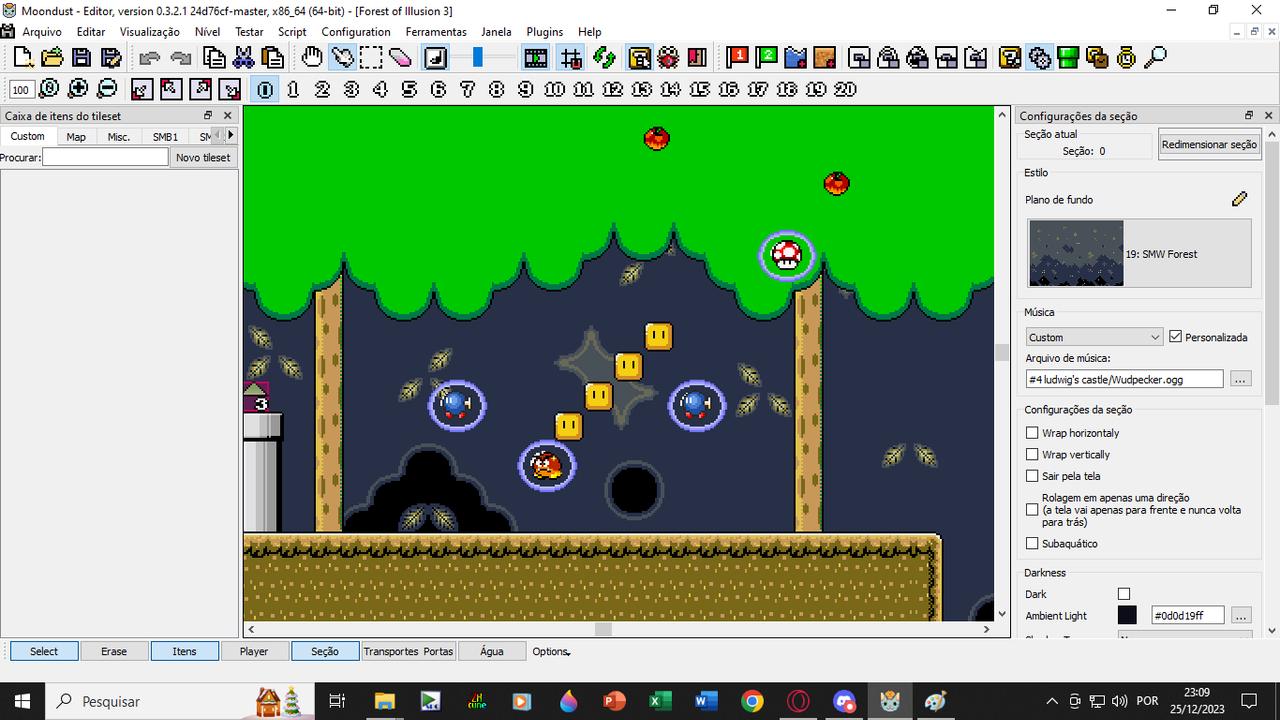The image size is (1280, 720).
Task: Paste items from clipboard
Action: [x=272, y=58]
